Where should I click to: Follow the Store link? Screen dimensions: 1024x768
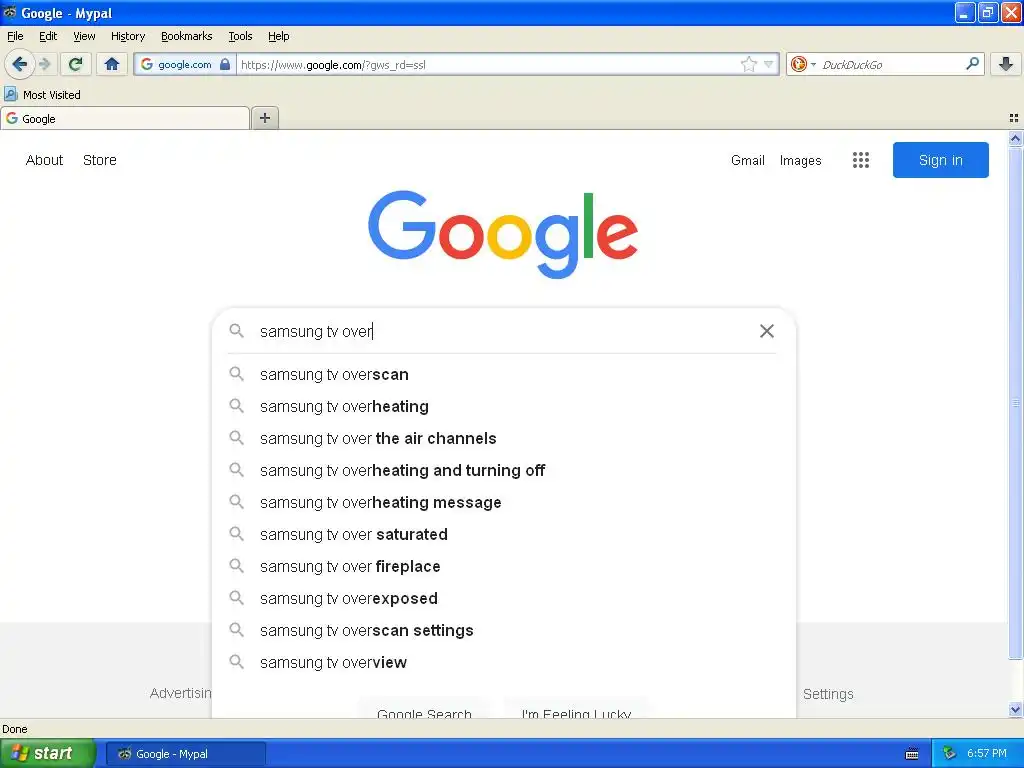(x=99, y=160)
